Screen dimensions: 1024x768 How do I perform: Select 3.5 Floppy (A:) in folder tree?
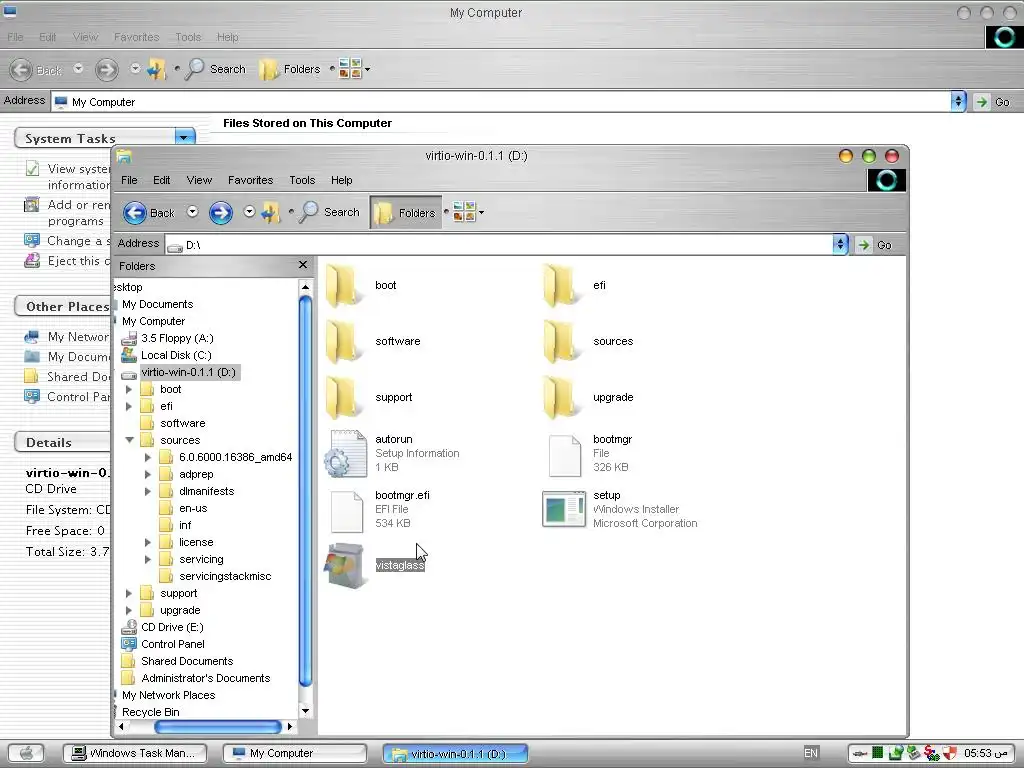177,338
